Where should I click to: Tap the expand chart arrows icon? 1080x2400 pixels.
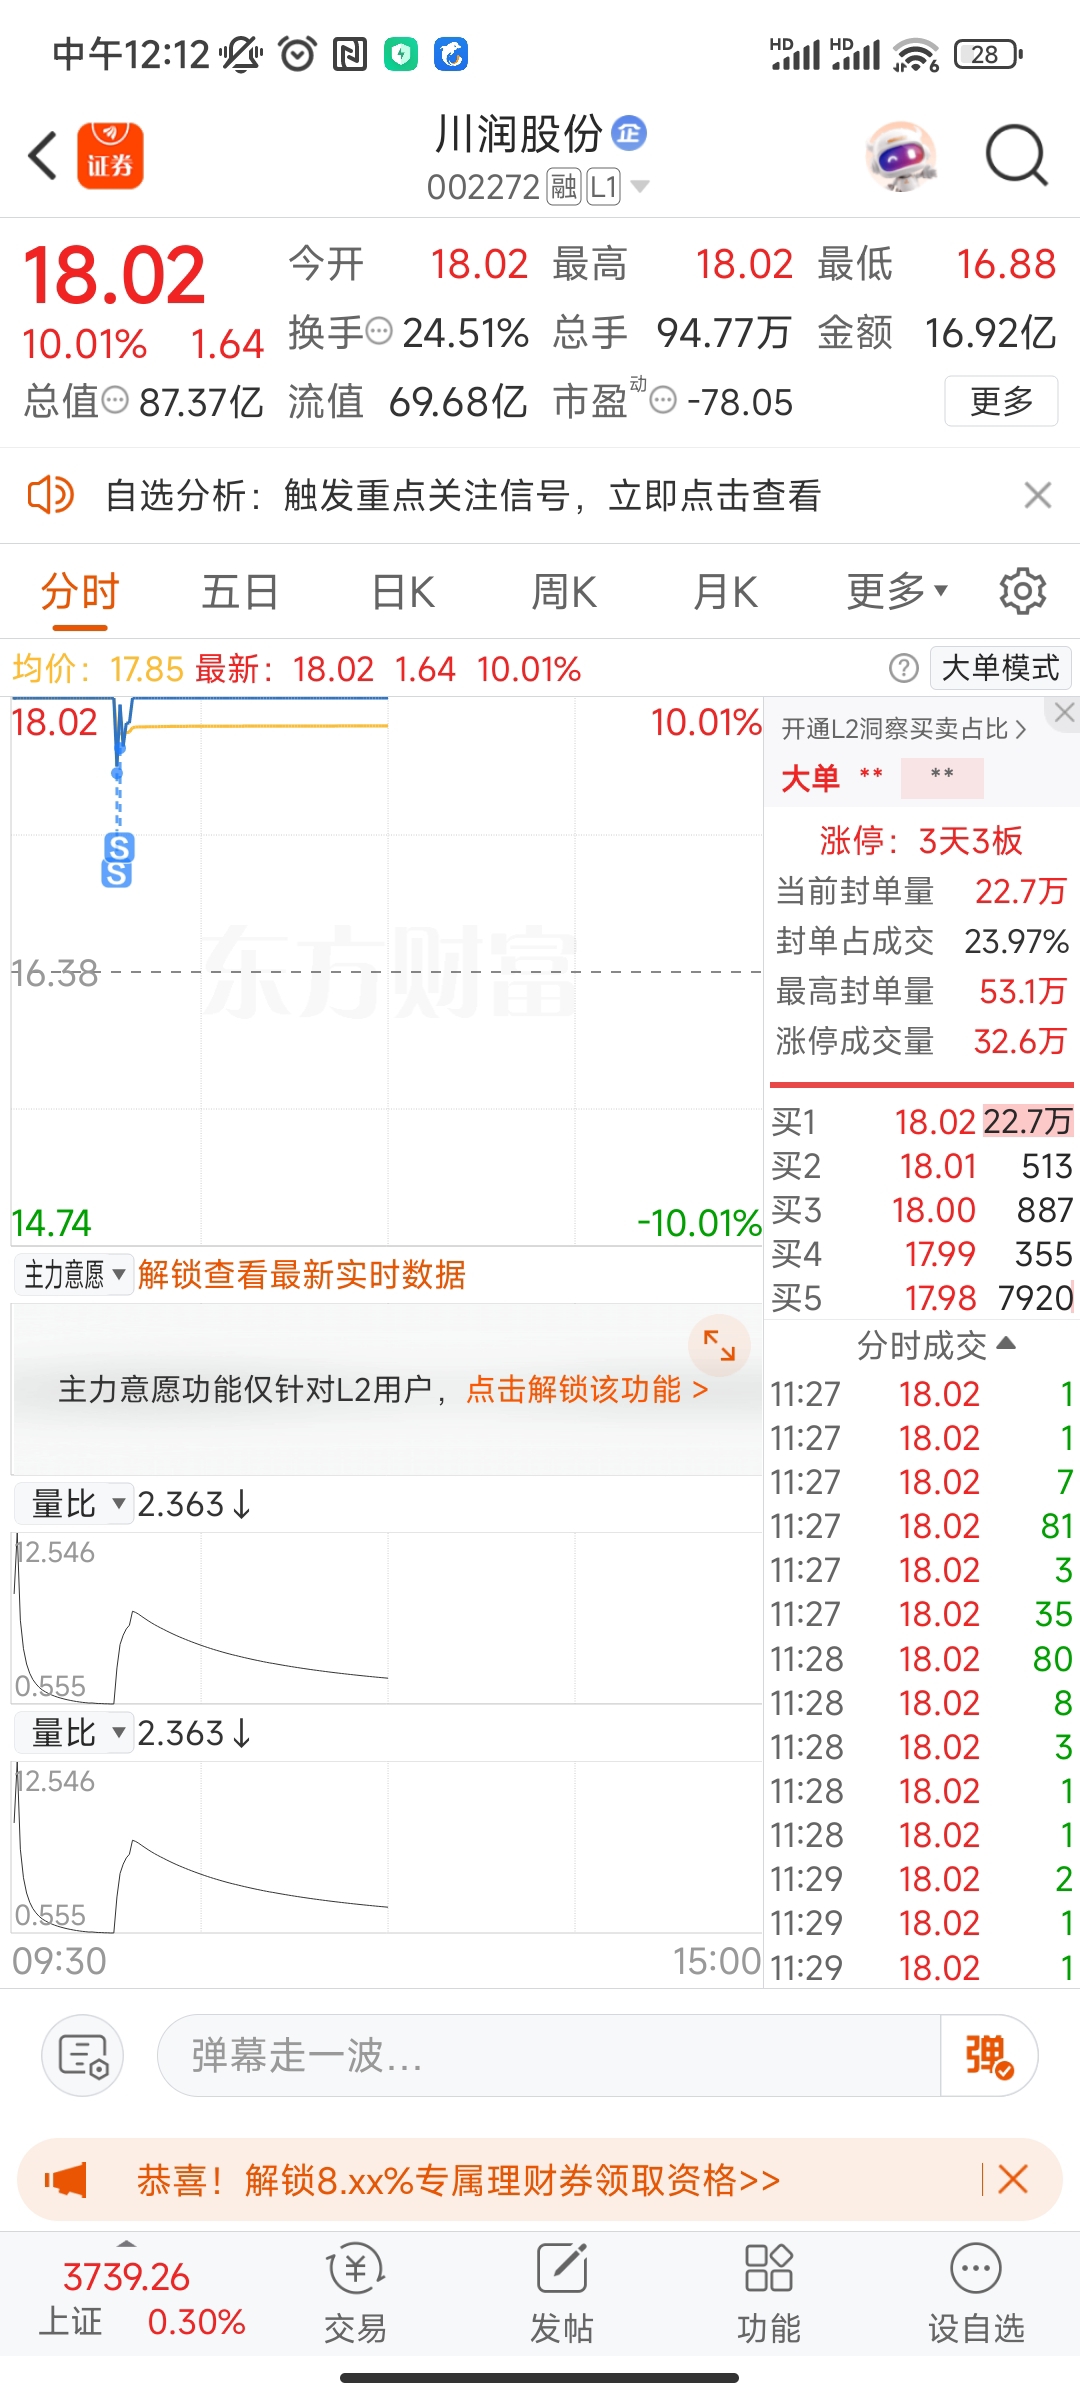coord(720,1345)
